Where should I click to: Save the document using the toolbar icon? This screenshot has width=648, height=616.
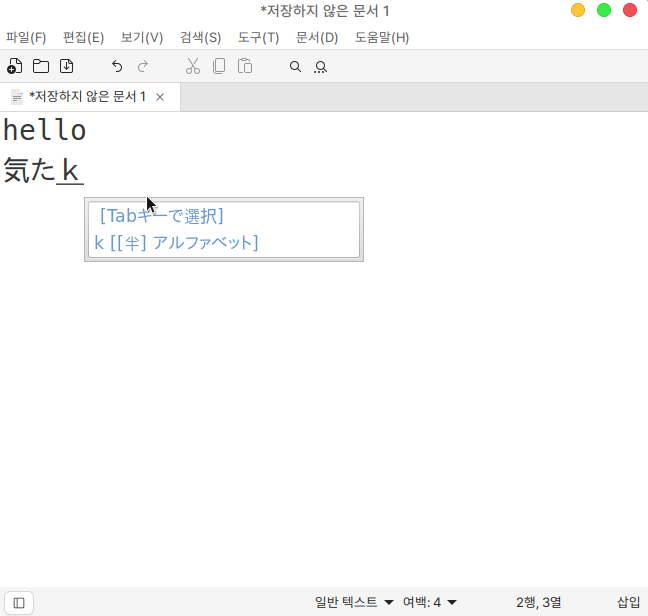(67, 67)
